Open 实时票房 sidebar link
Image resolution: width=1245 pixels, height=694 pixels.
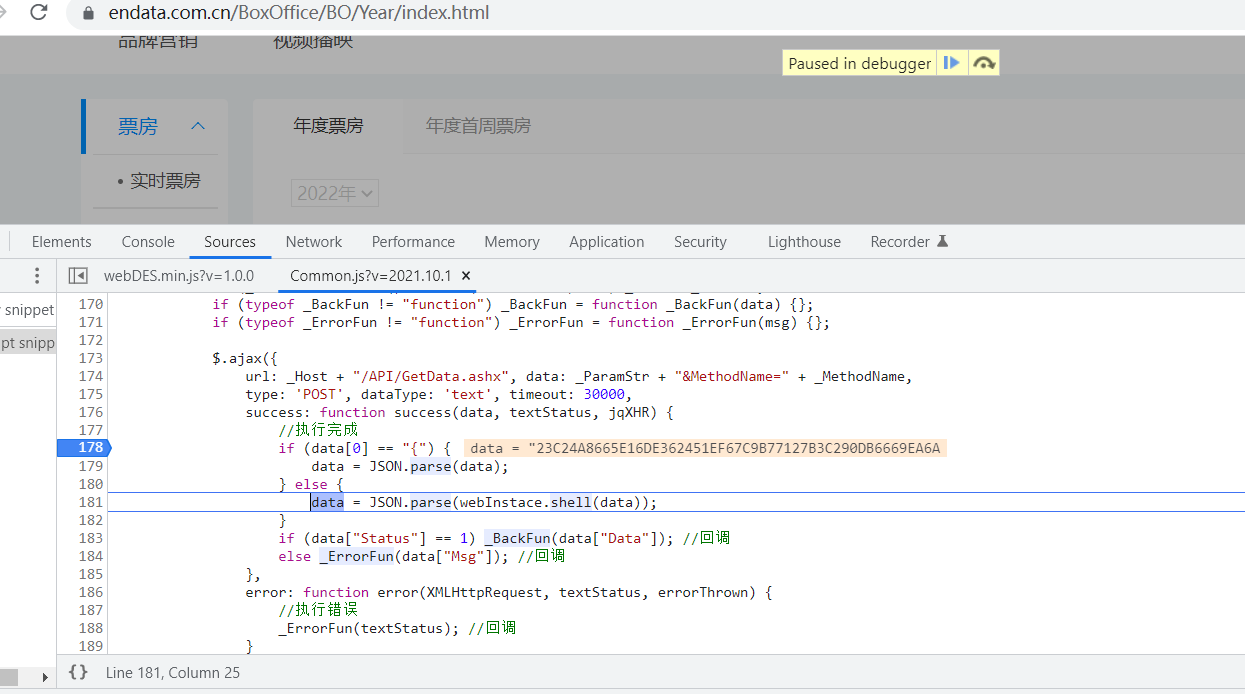[x=165, y=181]
